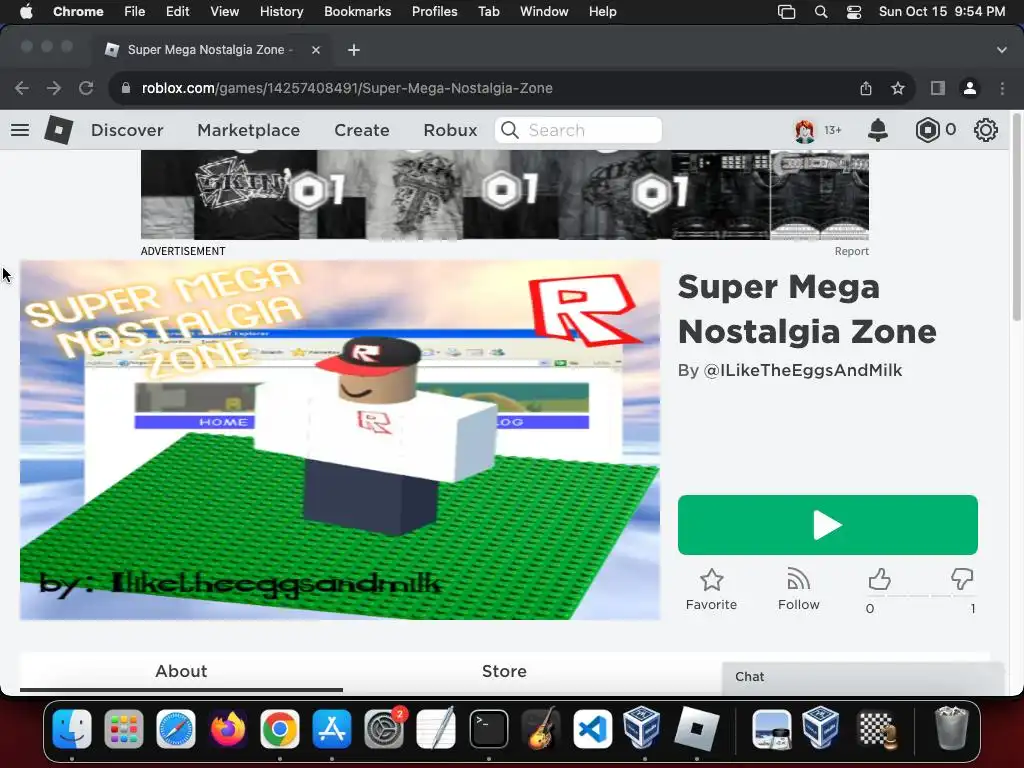Launch Safari from the Dock
The height and width of the screenshot is (768, 1024).
click(x=176, y=729)
